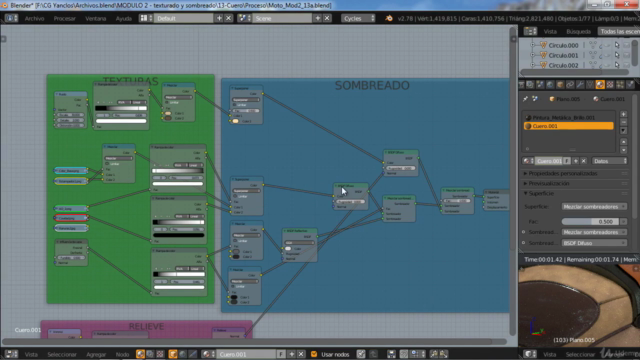The image size is (640, 360).
Task: Open Render Layers properties tab
Action: coord(530,84)
